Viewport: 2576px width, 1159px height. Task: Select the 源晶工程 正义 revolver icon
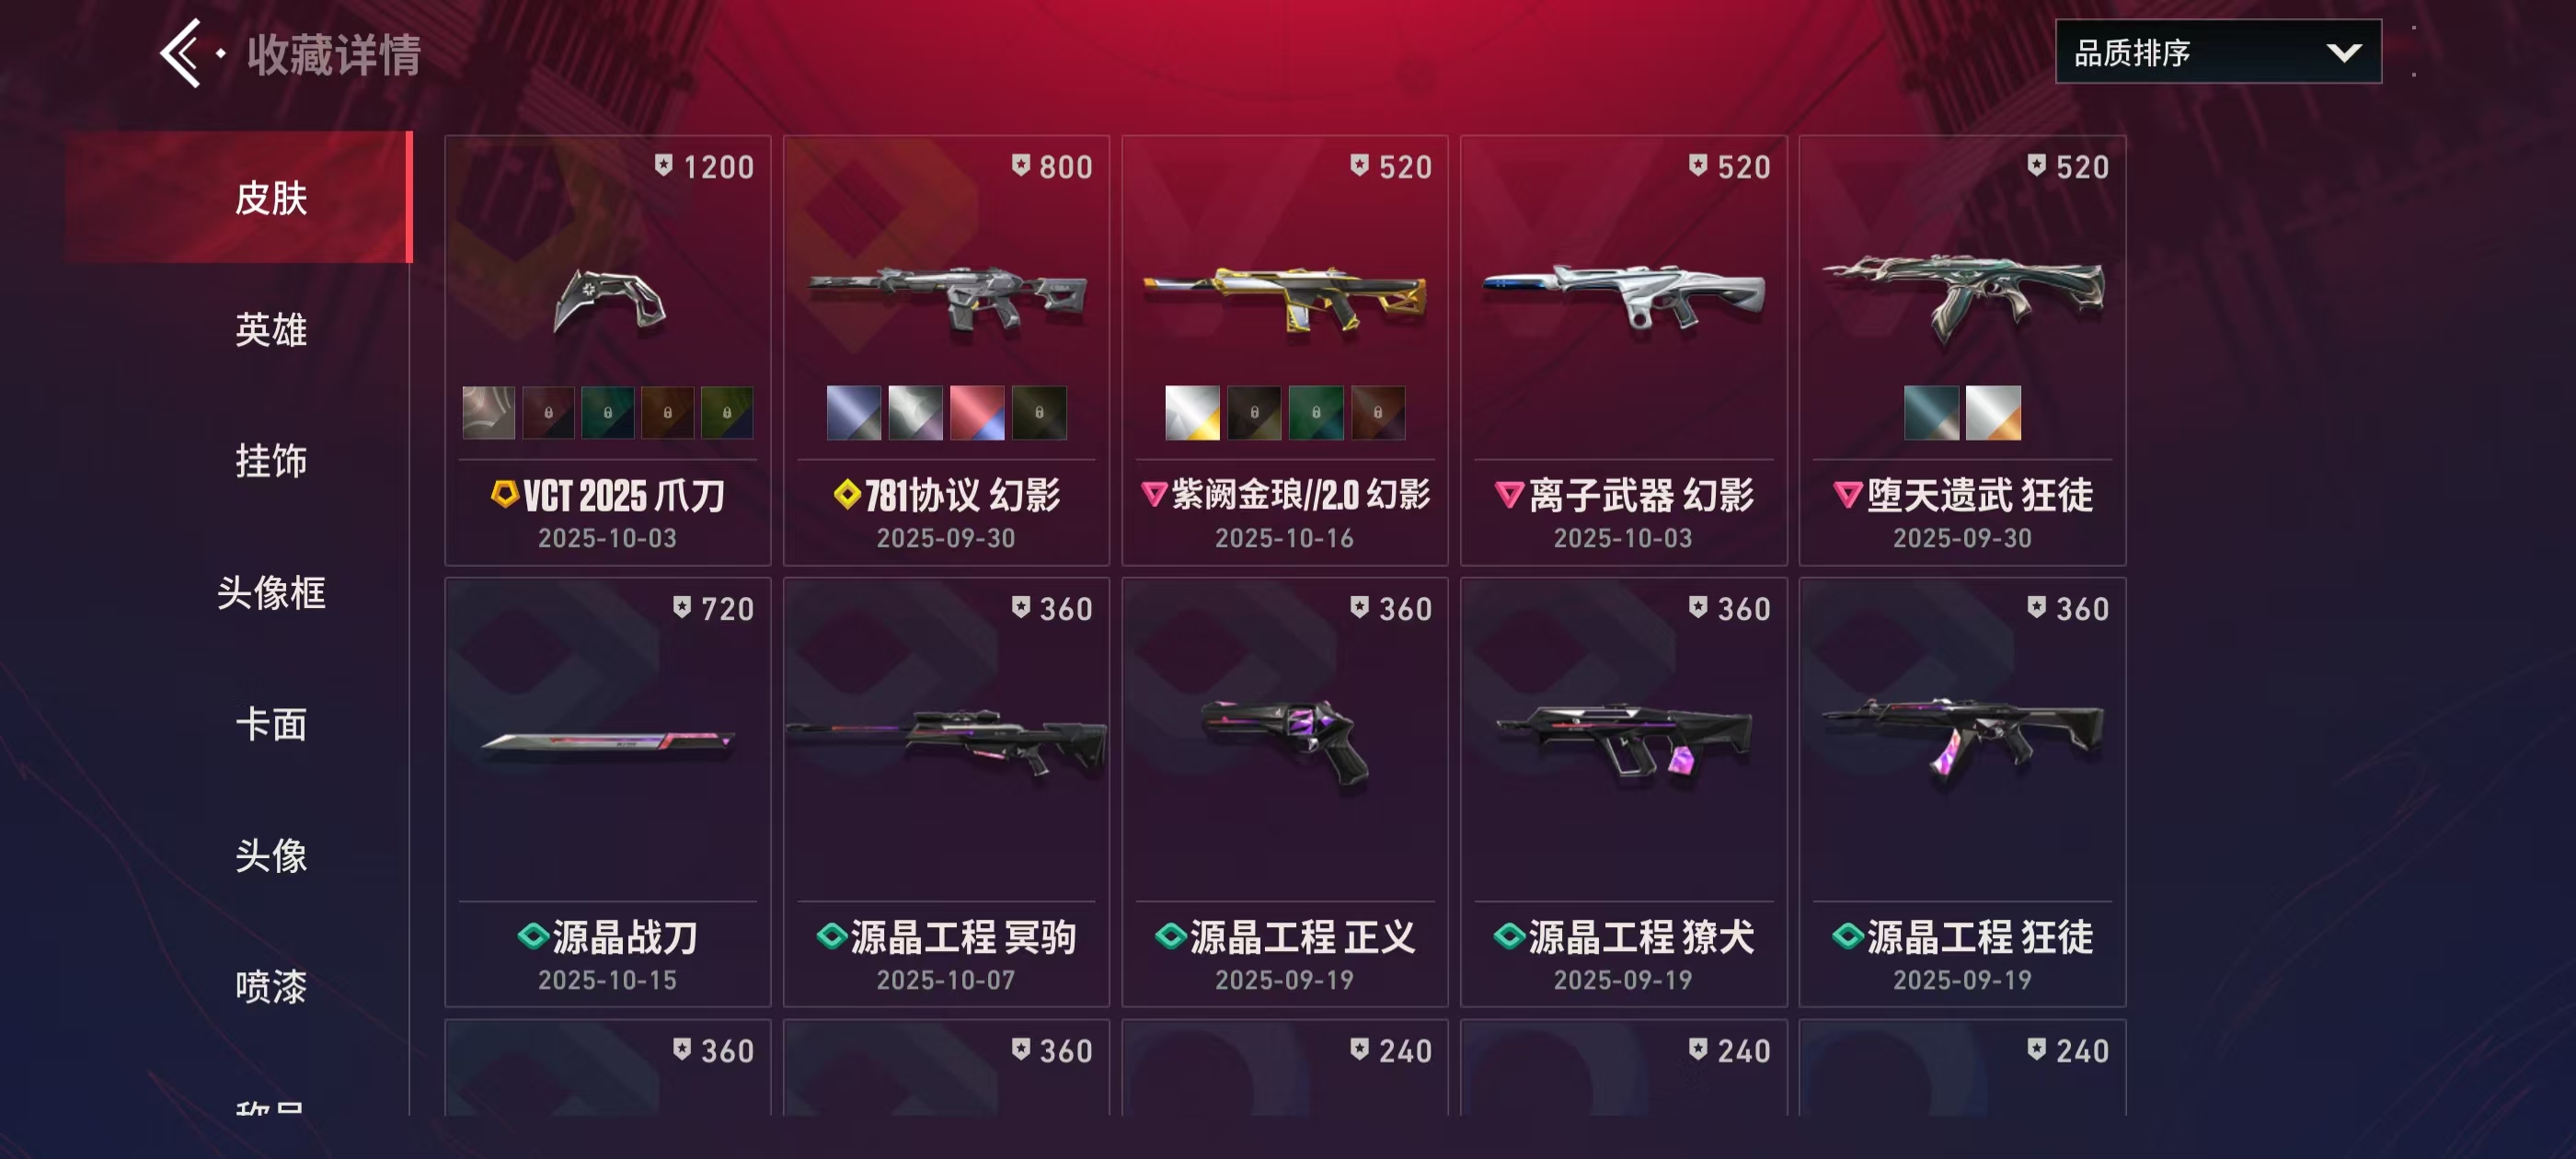[1286, 742]
